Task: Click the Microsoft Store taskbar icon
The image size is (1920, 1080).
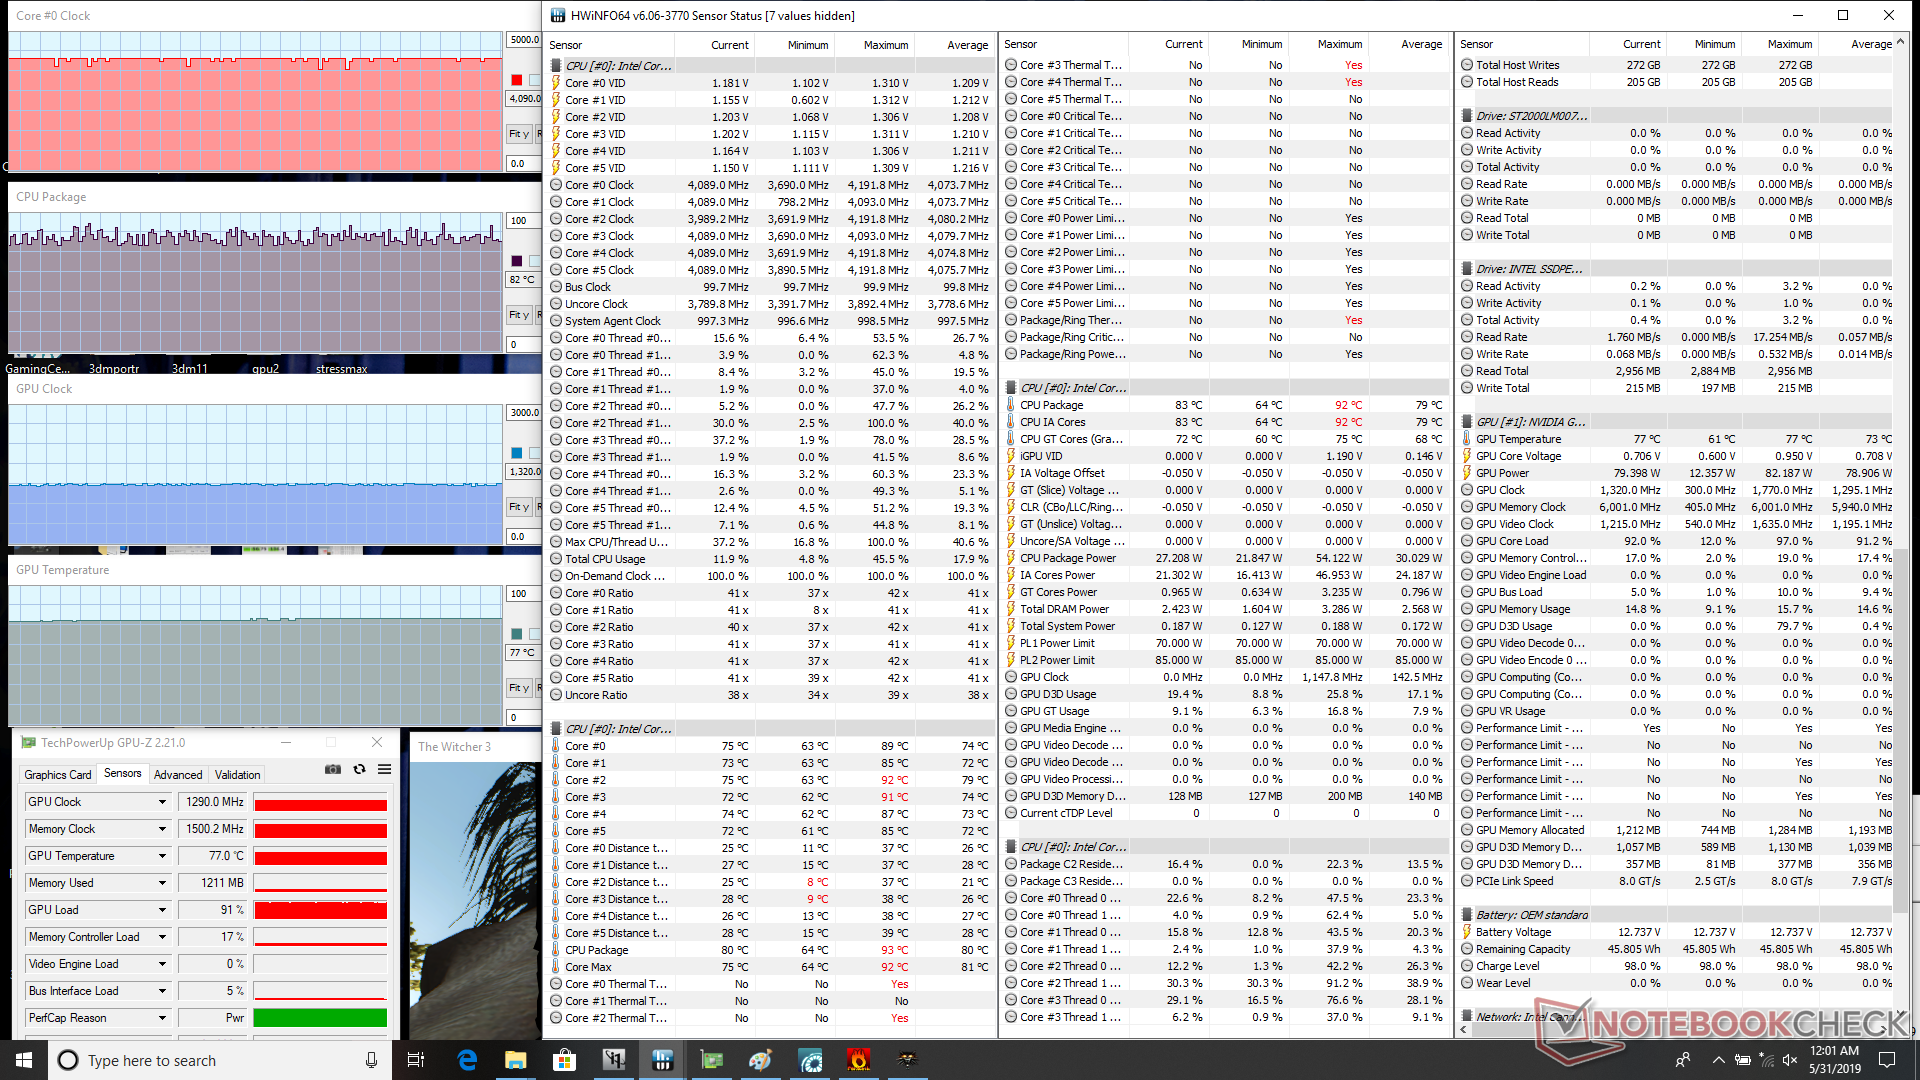Action: 565,1060
